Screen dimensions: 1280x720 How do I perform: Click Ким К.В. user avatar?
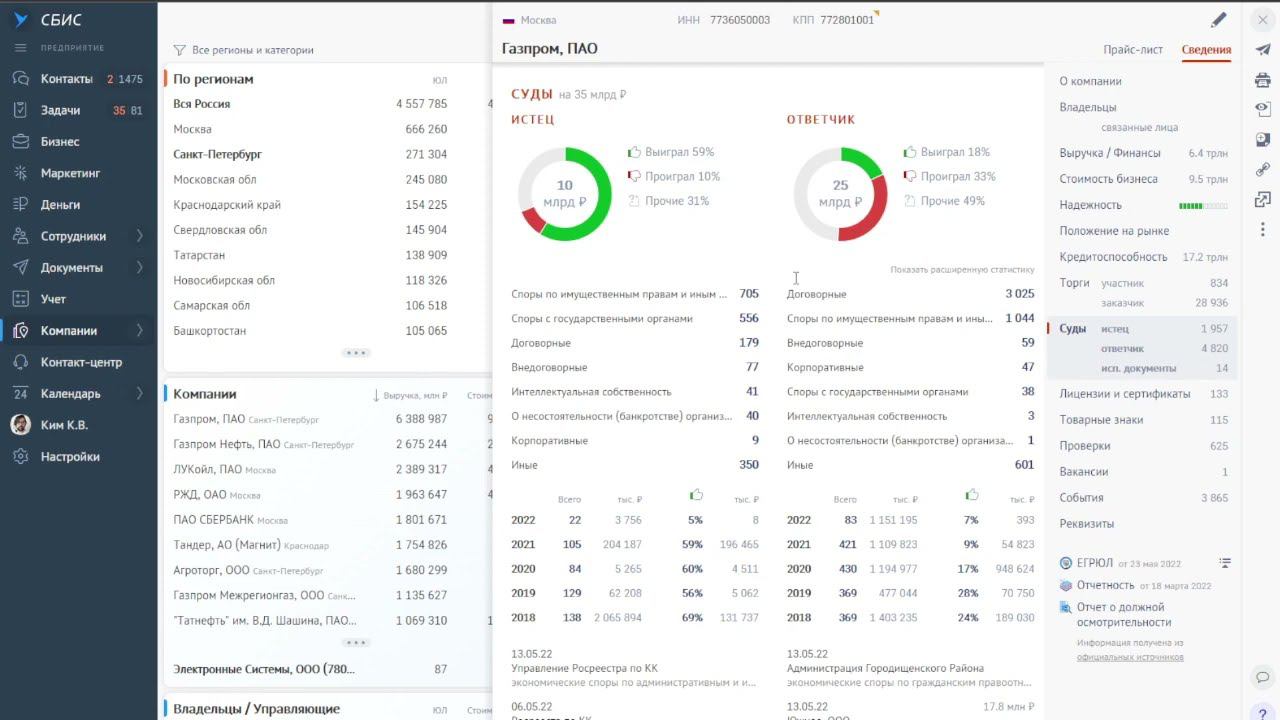pos(21,425)
